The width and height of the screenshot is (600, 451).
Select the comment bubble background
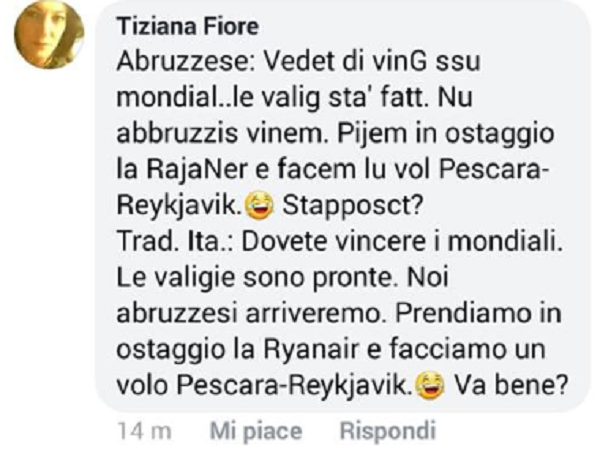(x=342, y=207)
